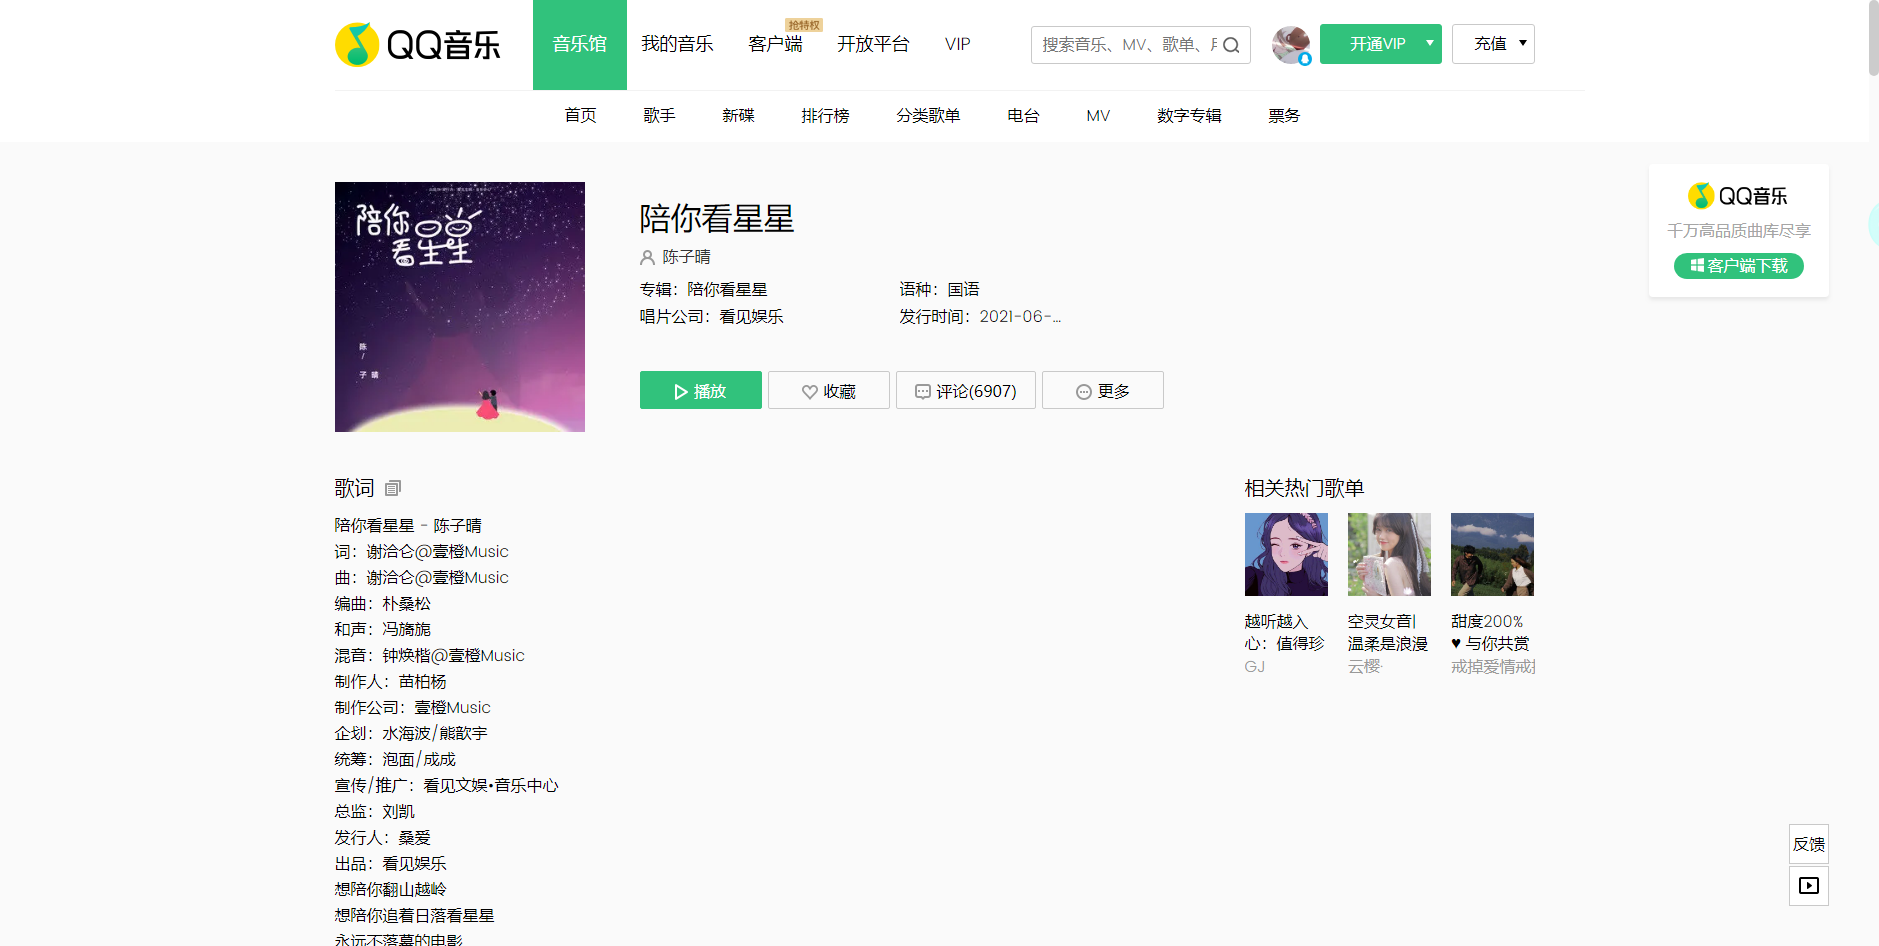1879x946 pixels.
Task: Open the player icon at bottom right
Action: click(1808, 886)
